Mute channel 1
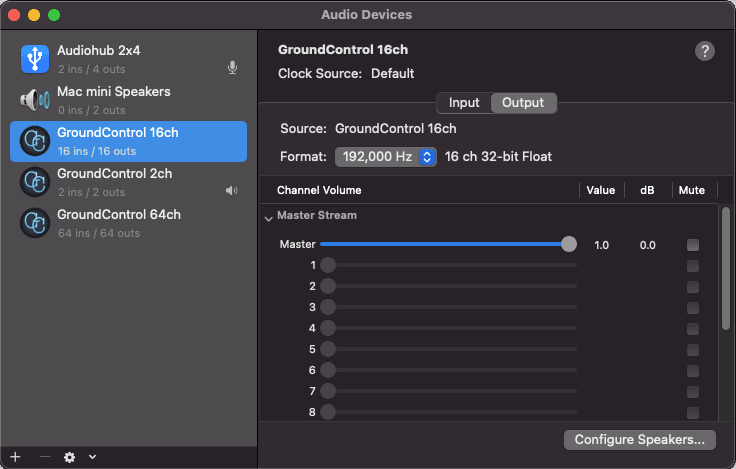Image resolution: width=736 pixels, height=469 pixels. point(693,266)
